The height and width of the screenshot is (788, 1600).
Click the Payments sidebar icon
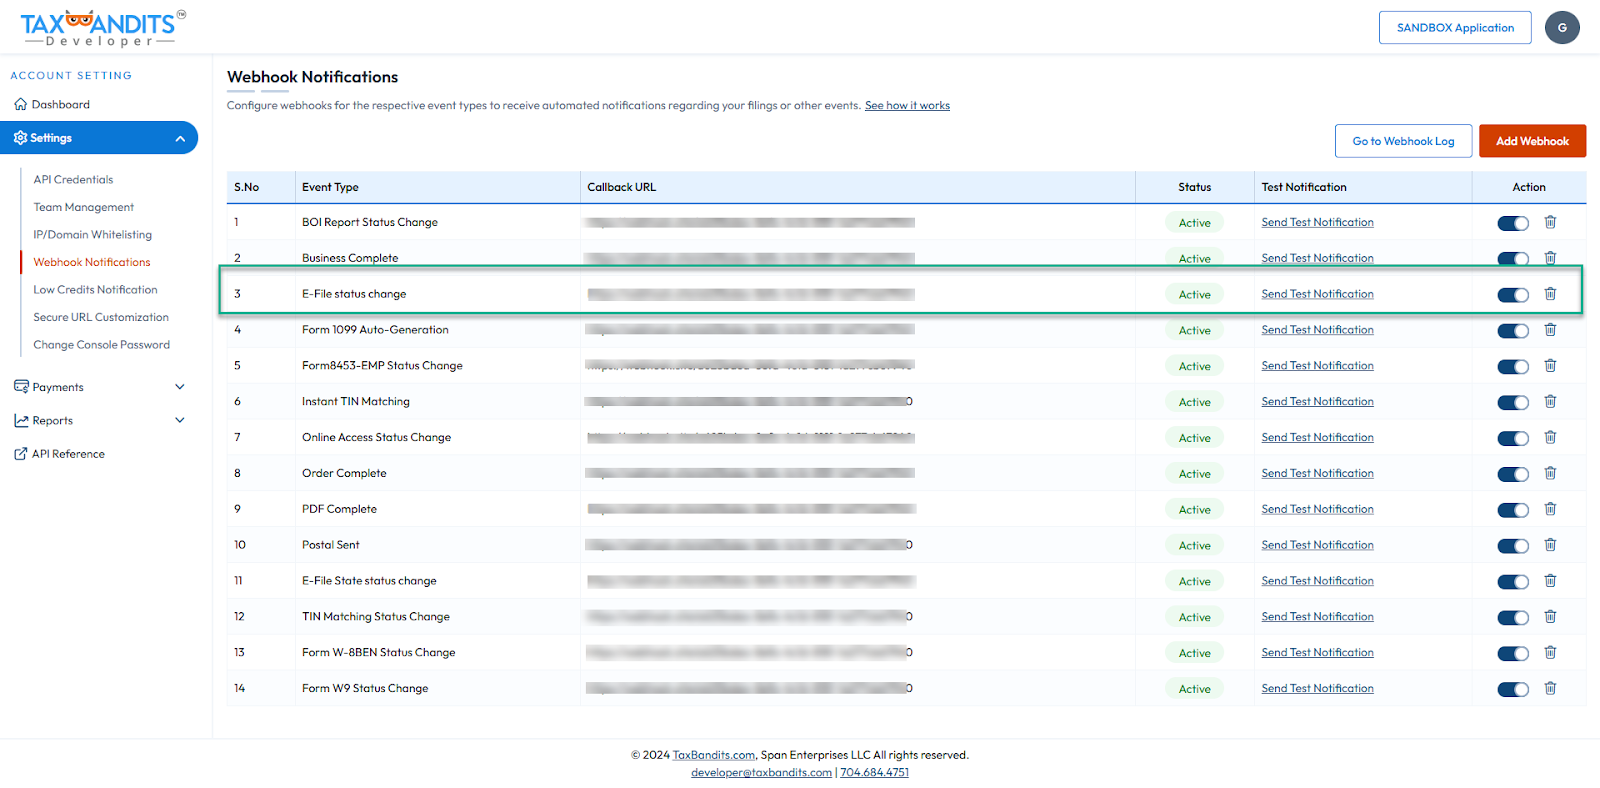pyautogui.click(x=21, y=387)
